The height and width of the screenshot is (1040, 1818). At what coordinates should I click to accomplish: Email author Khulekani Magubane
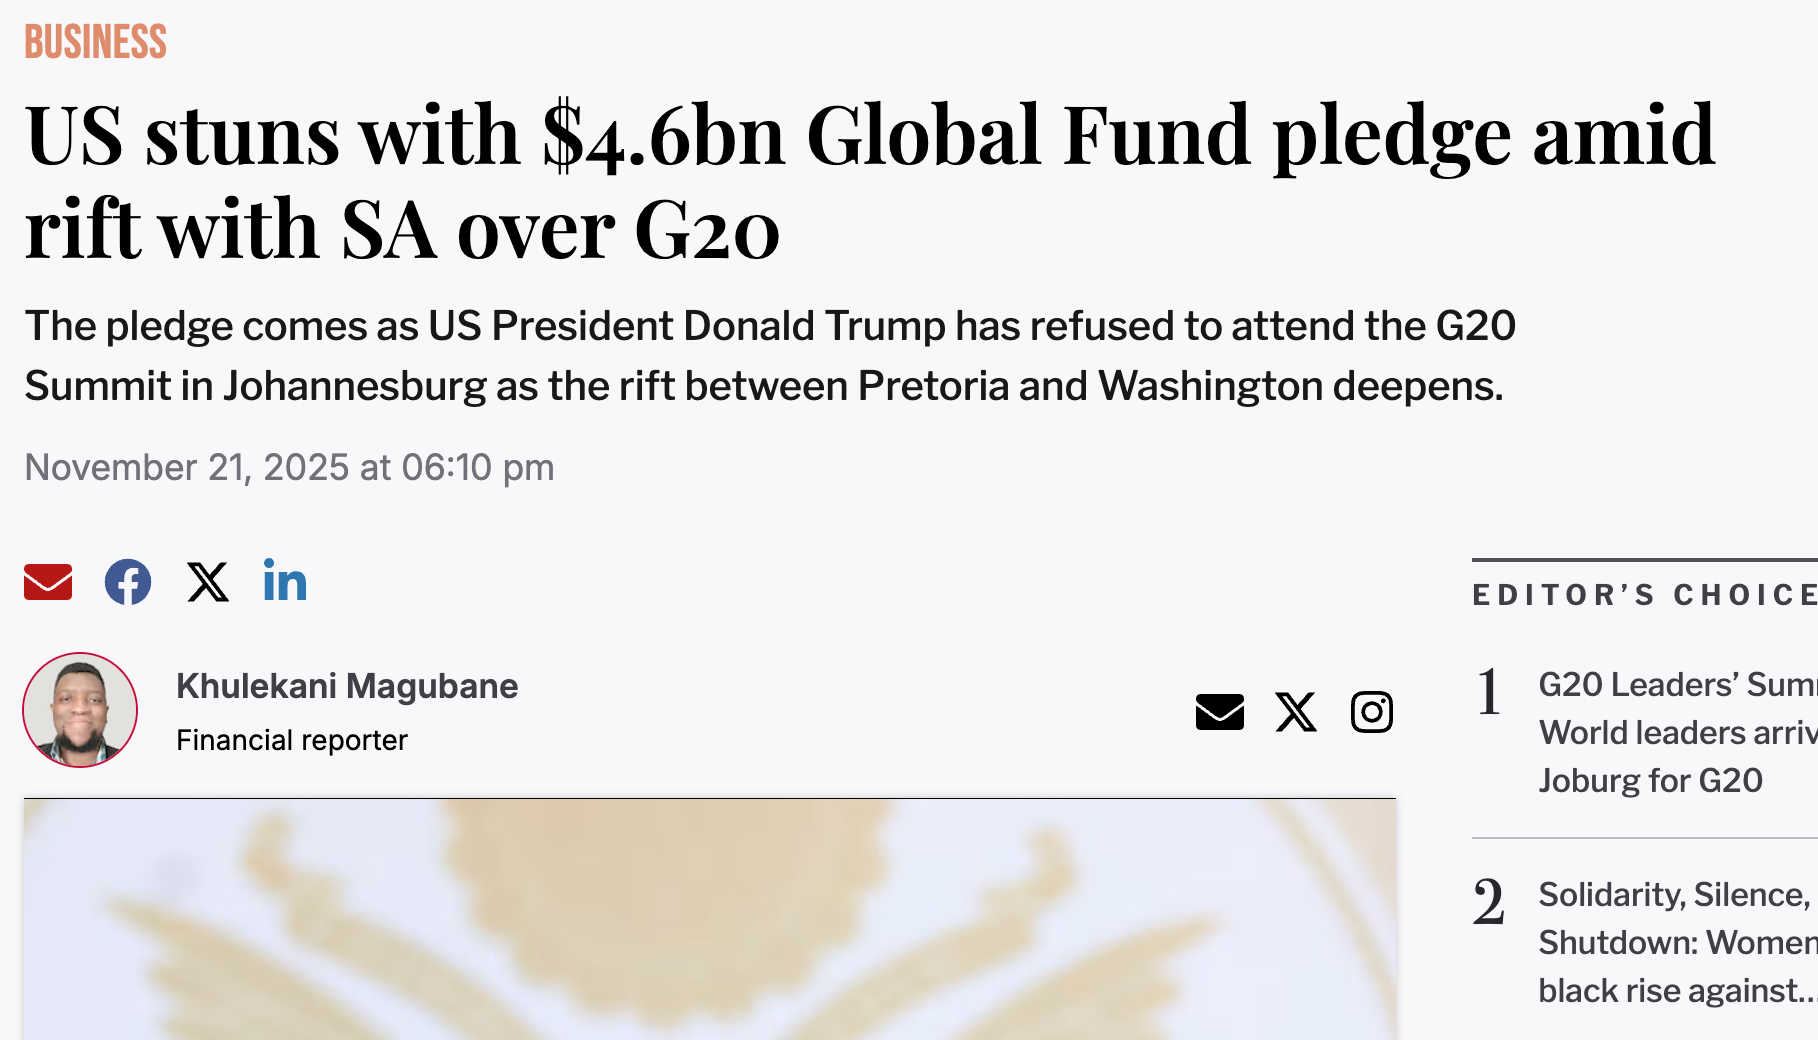pyautogui.click(x=1219, y=712)
